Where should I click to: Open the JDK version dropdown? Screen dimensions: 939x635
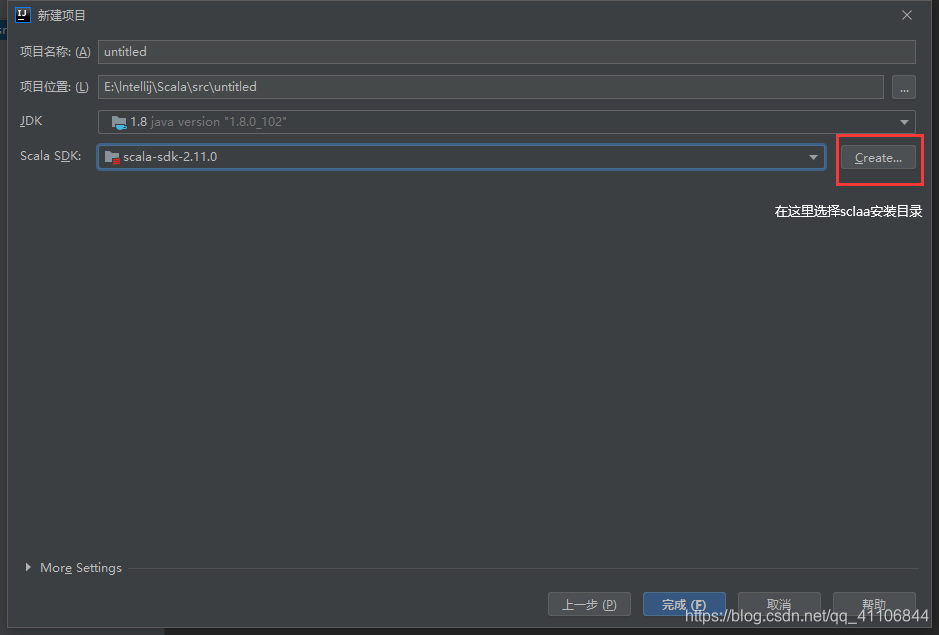(507, 122)
